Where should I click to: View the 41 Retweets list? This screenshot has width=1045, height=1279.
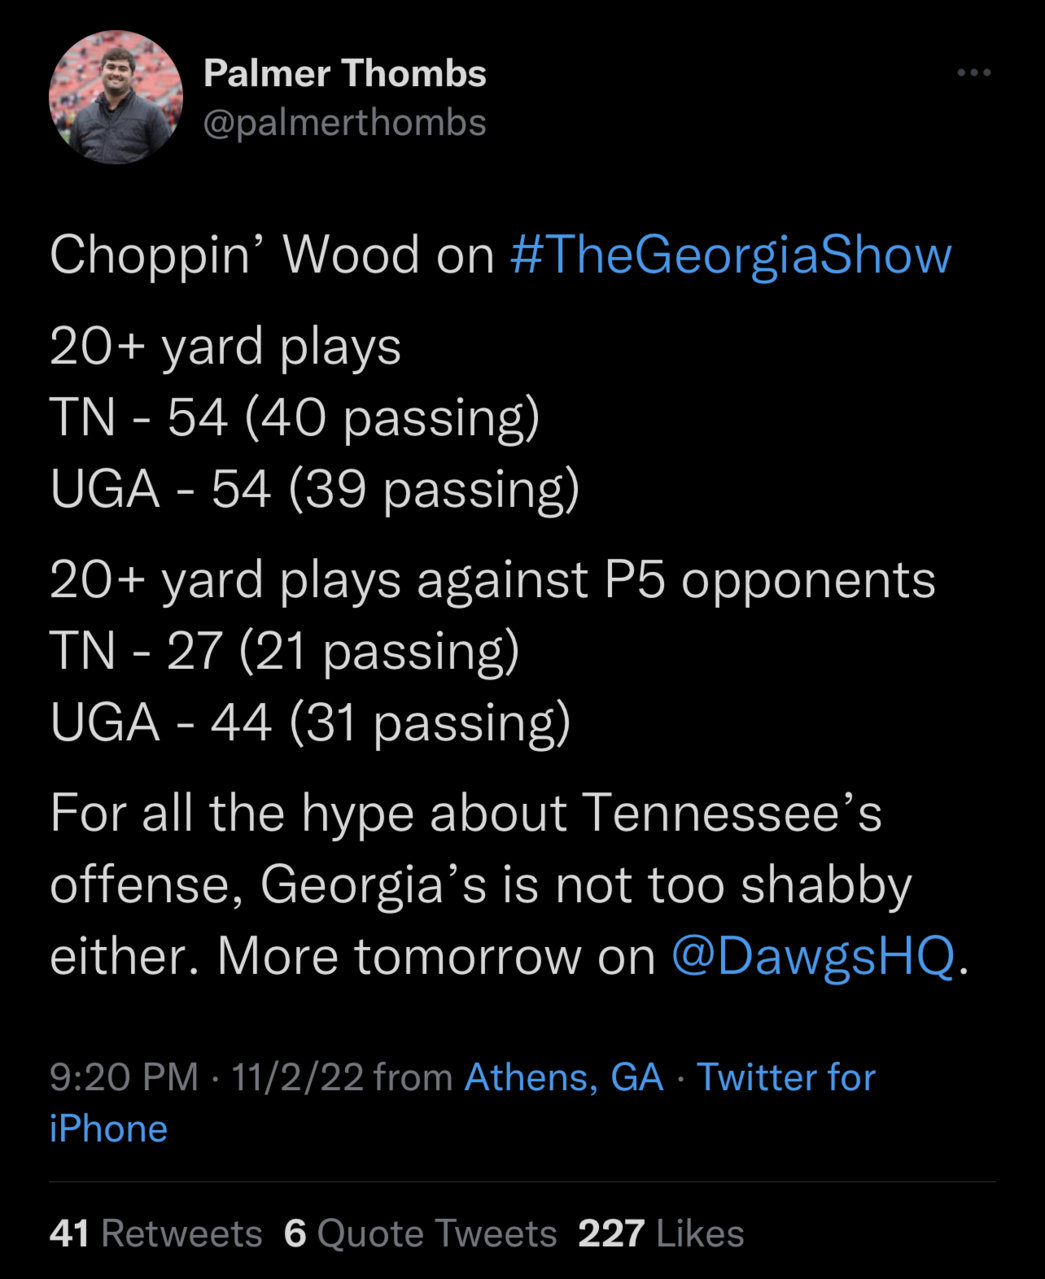point(156,1234)
